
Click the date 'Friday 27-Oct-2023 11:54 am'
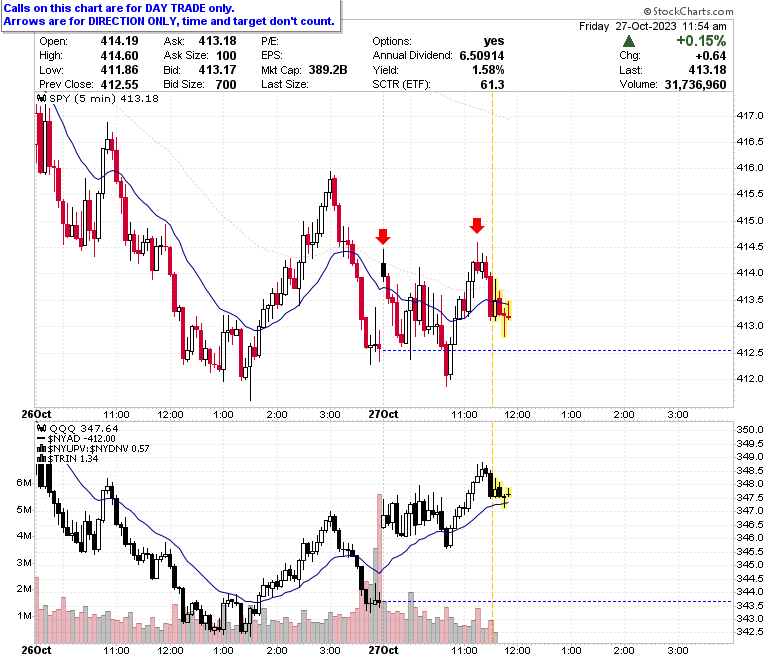point(653,26)
